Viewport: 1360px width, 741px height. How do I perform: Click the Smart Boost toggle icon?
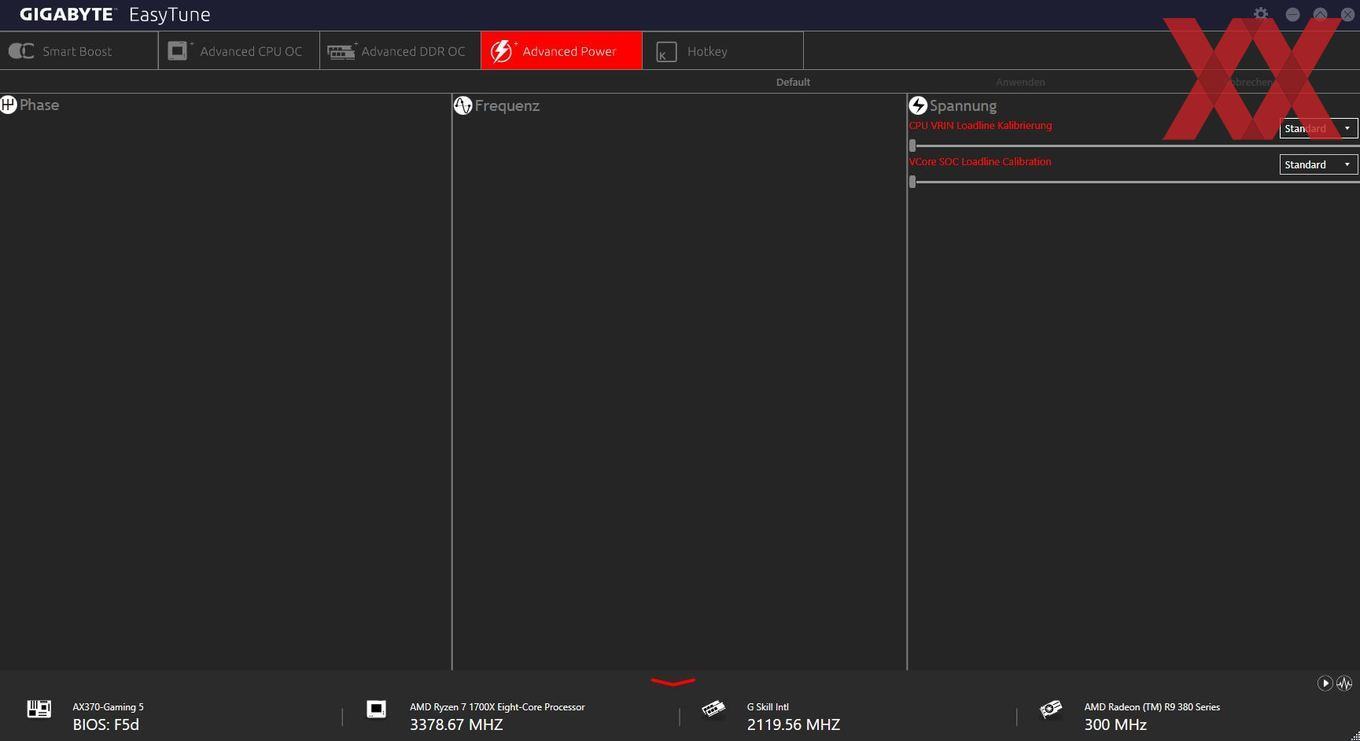click(21, 51)
